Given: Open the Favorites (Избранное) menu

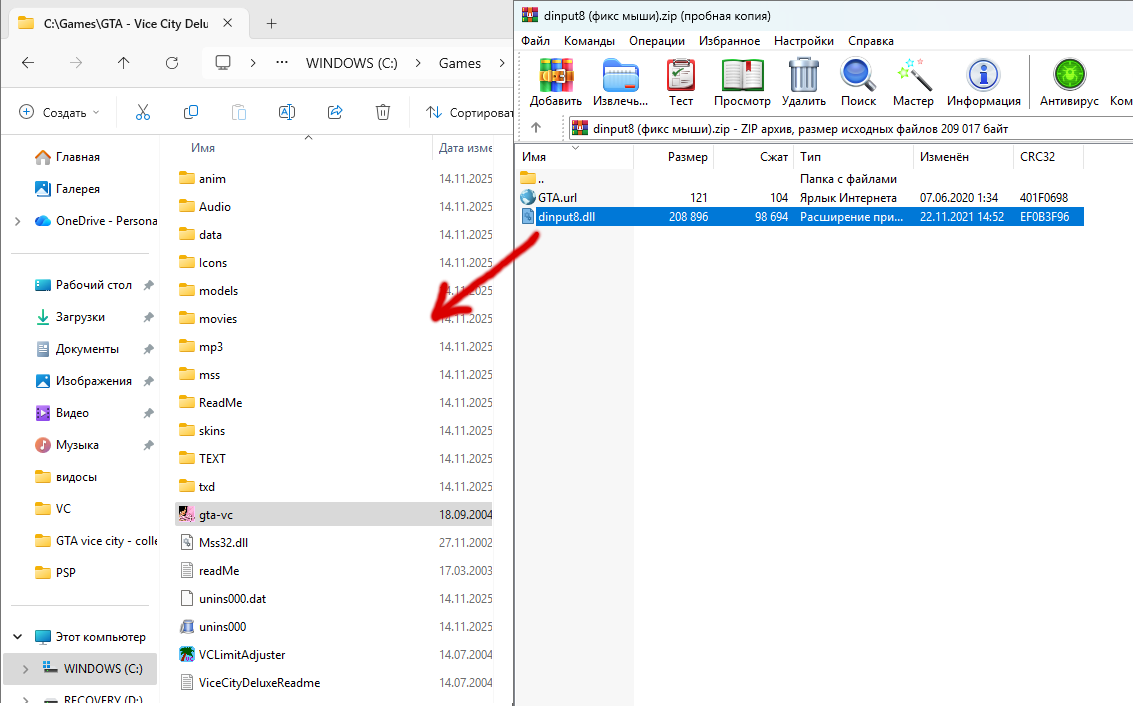Looking at the screenshot, I should [729, 40].
